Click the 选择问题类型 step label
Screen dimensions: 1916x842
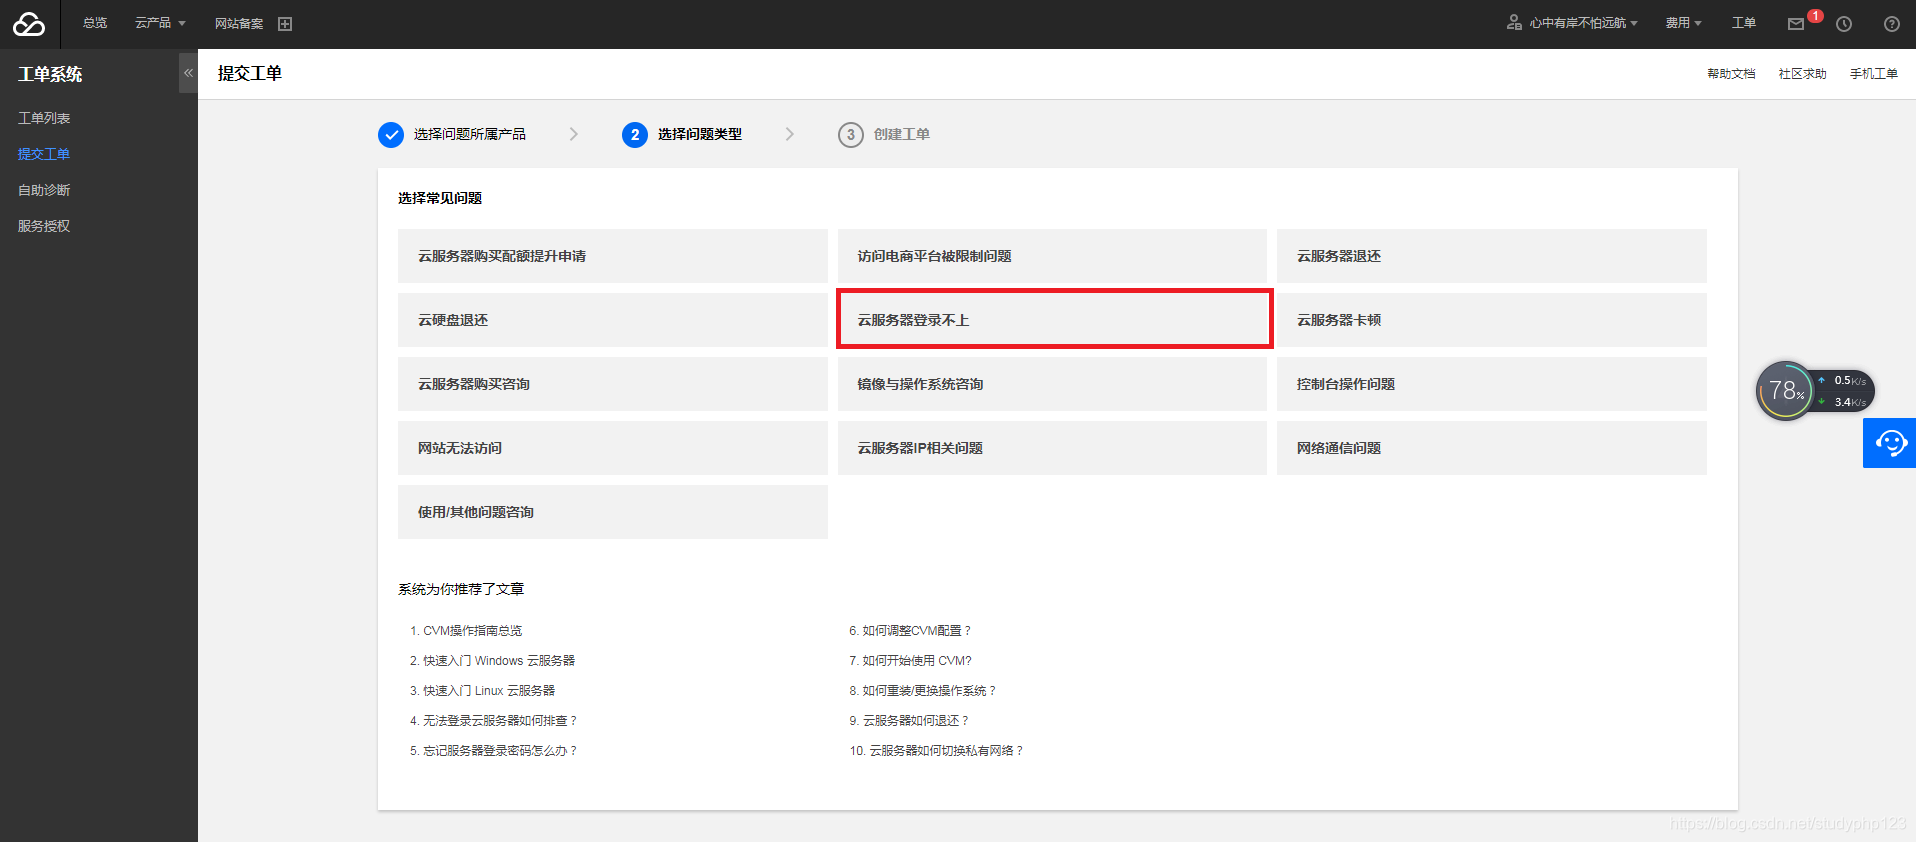pos(700,134)
